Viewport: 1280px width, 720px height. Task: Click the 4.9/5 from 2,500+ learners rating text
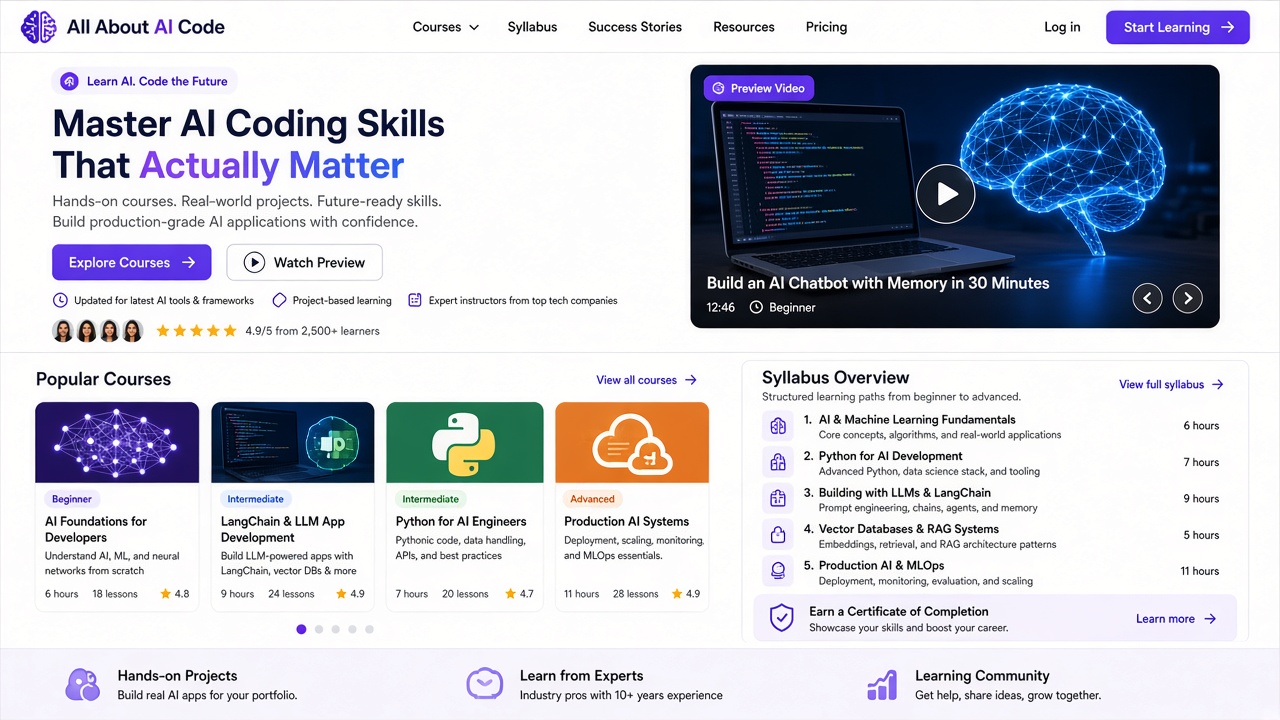[312, 330]
